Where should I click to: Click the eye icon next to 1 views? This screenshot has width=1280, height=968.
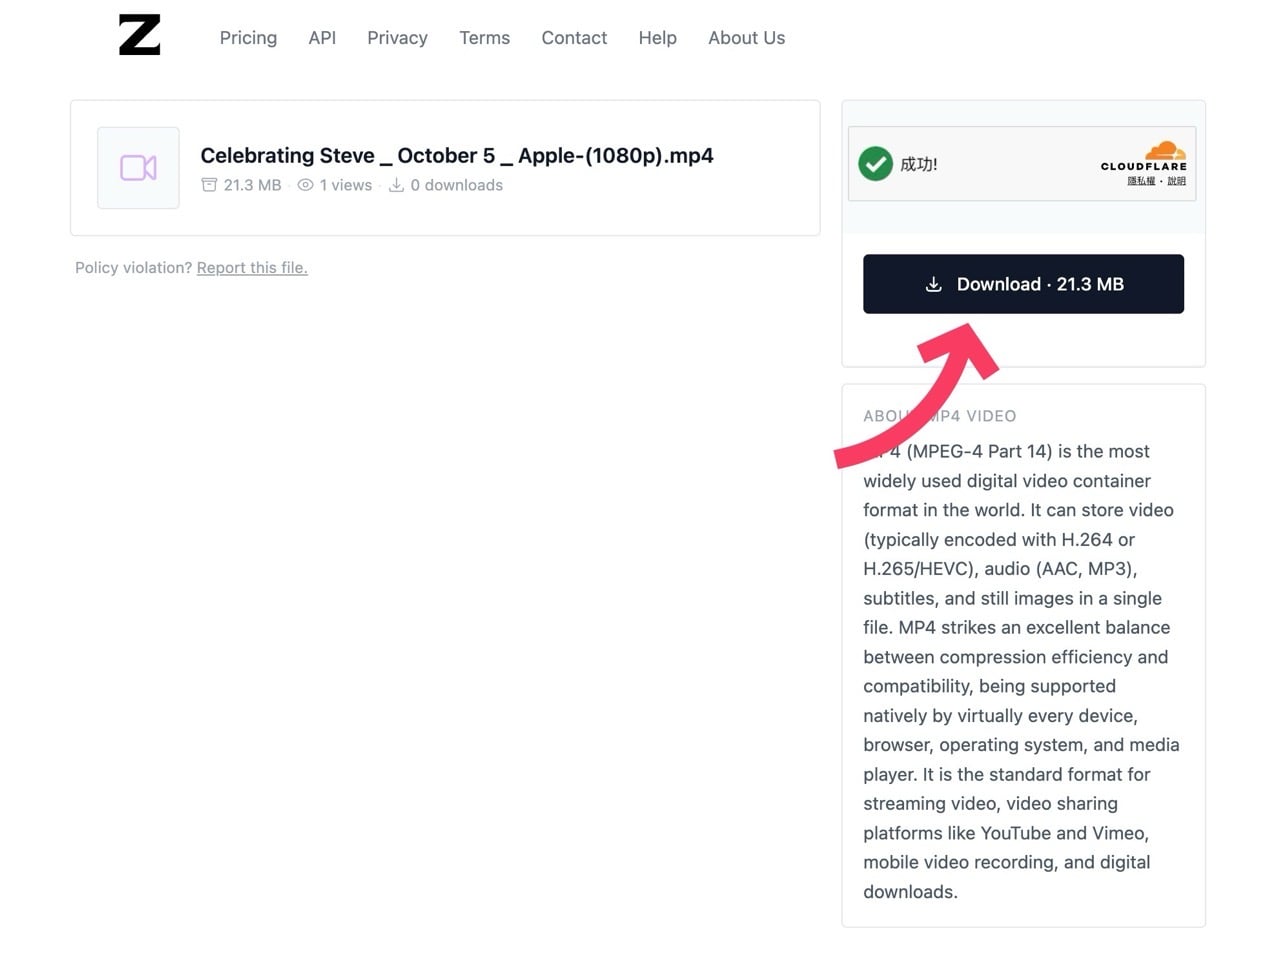tap(305, 185)
